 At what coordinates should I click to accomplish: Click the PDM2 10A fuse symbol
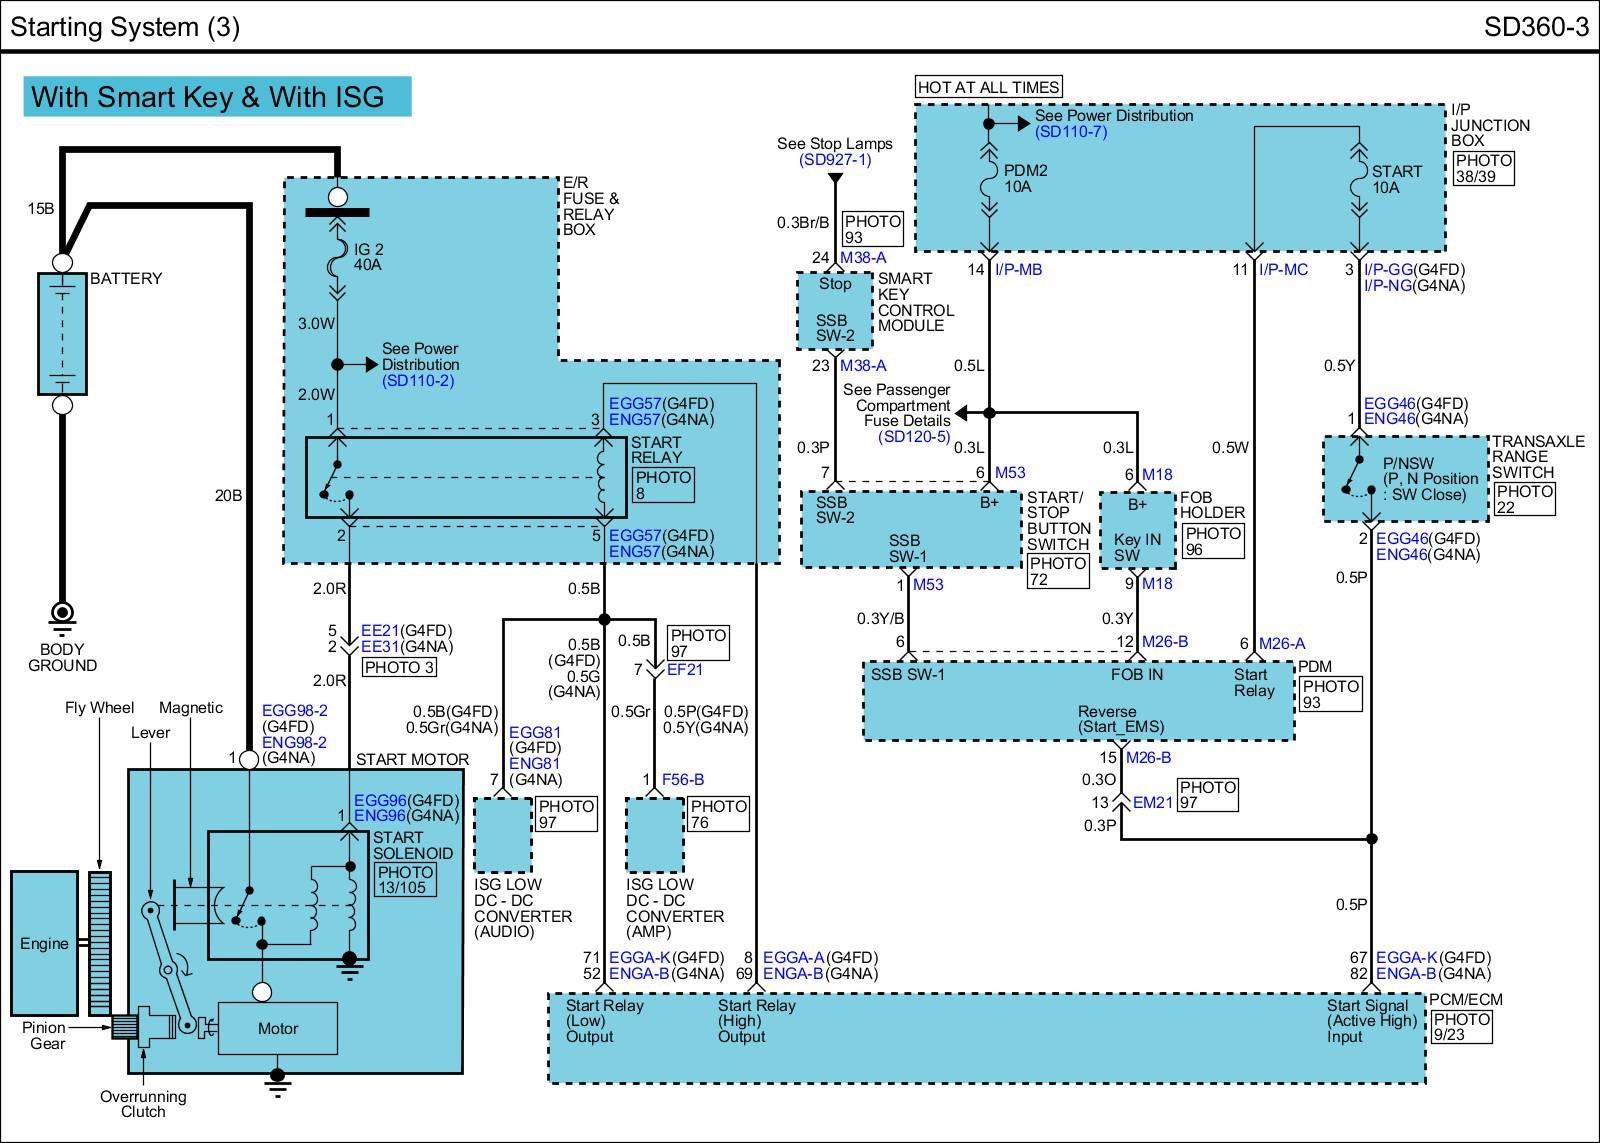click(x=989, y=178)
